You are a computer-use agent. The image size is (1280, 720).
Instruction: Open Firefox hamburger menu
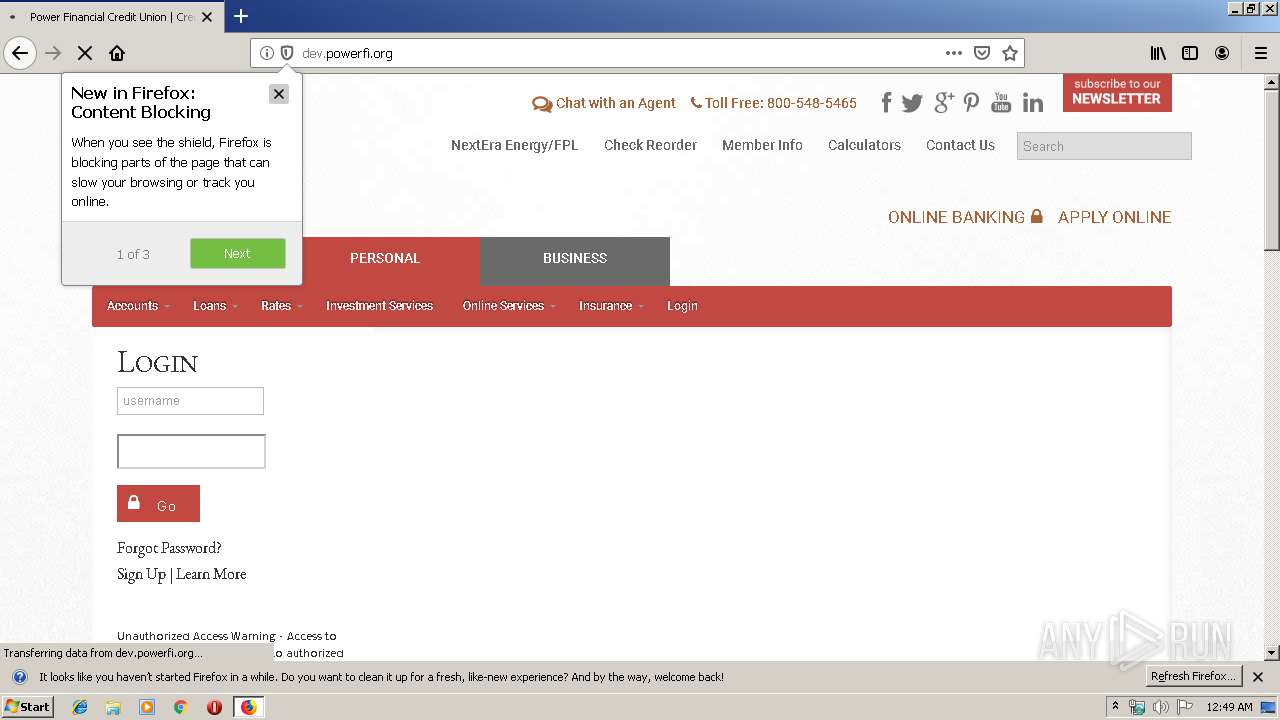click(x=1261, y=53)
